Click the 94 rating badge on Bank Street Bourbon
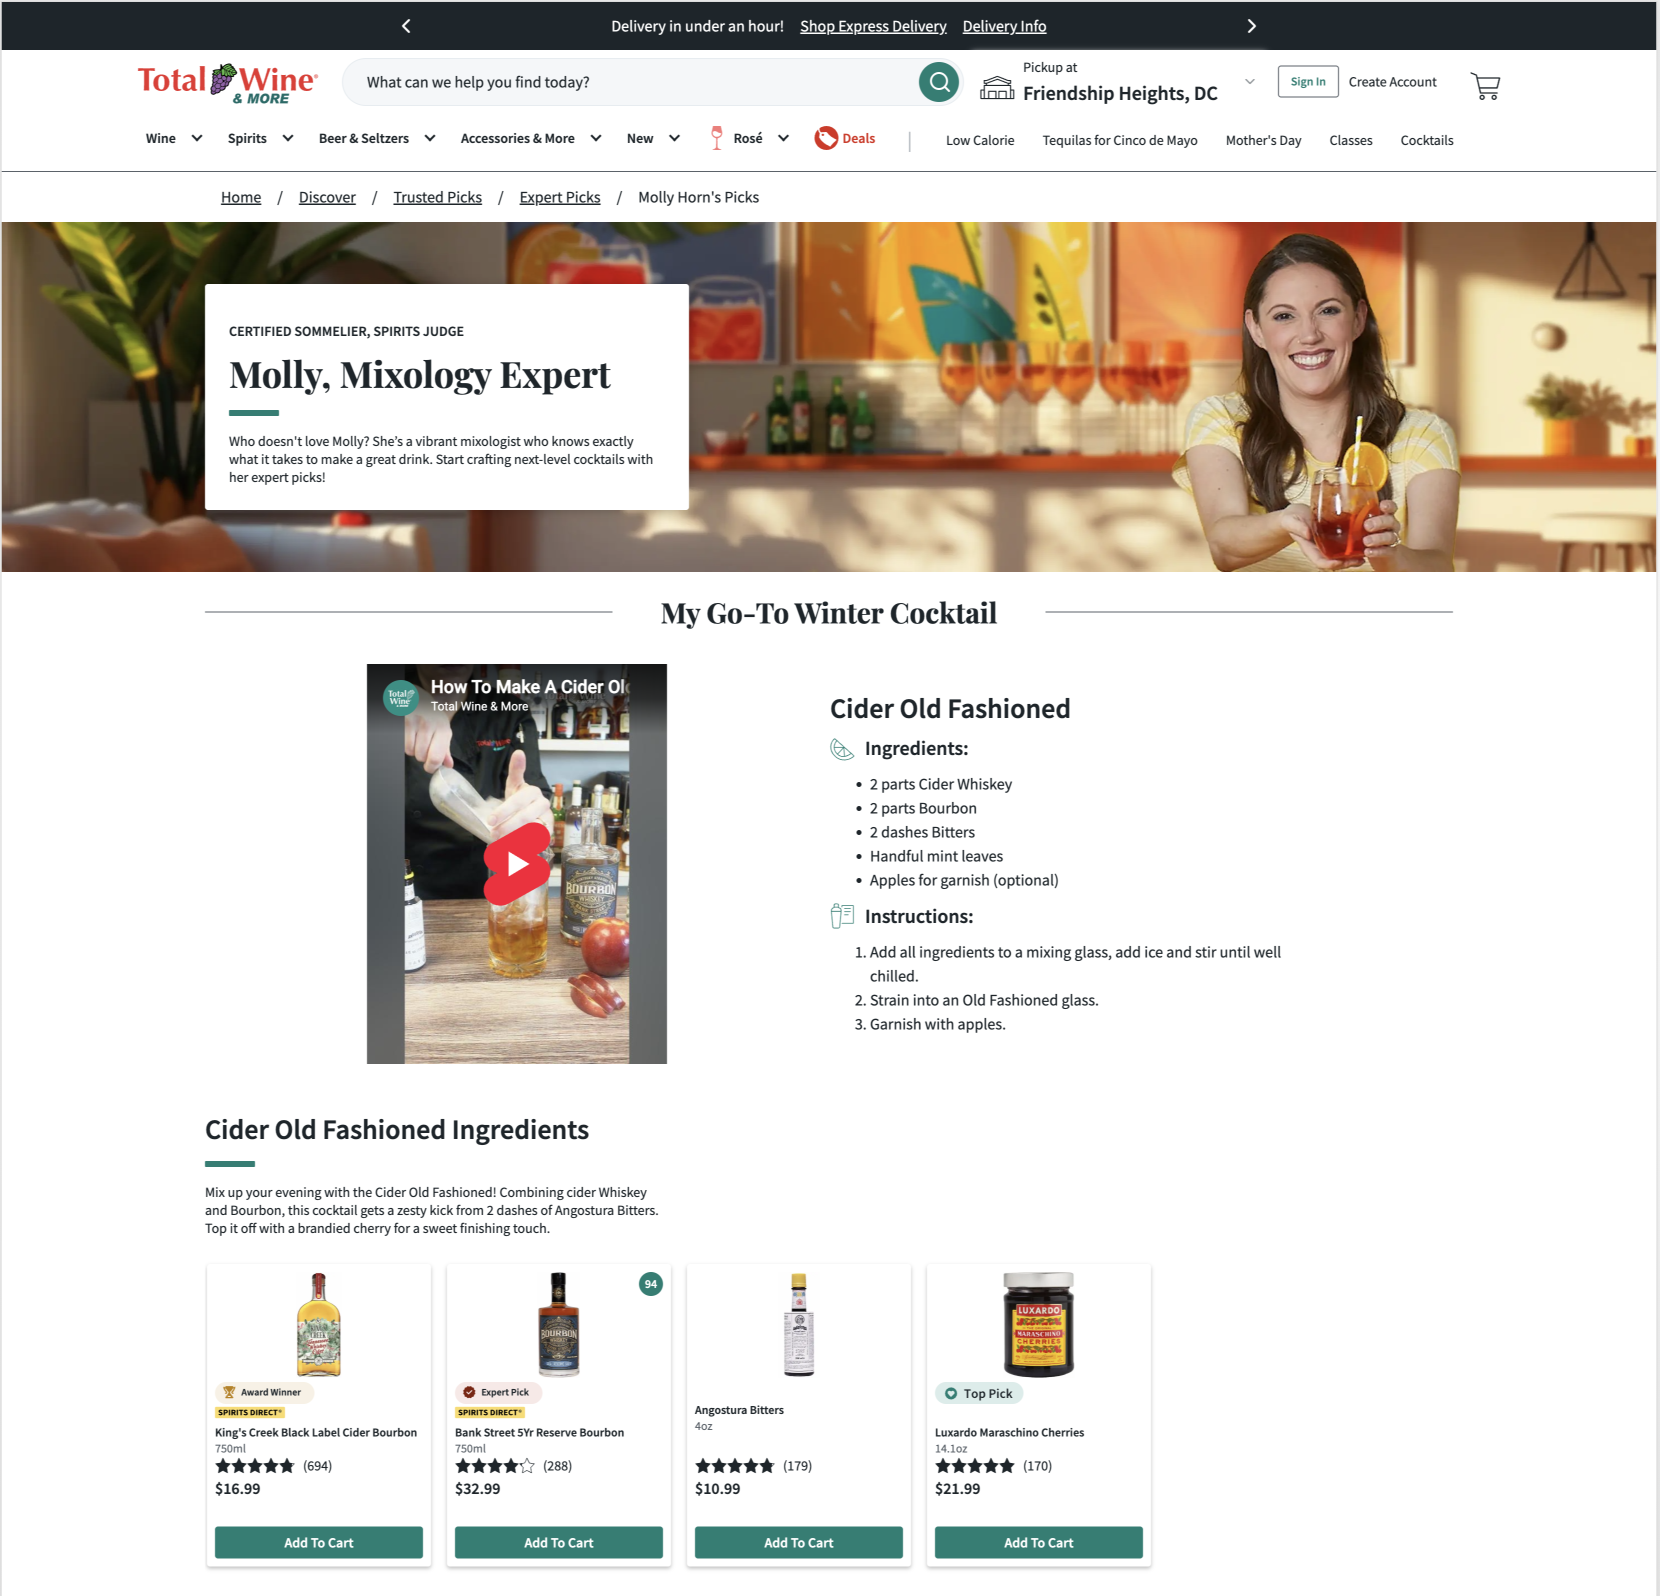The image size is (1660, 1596). pos(651,1284)
